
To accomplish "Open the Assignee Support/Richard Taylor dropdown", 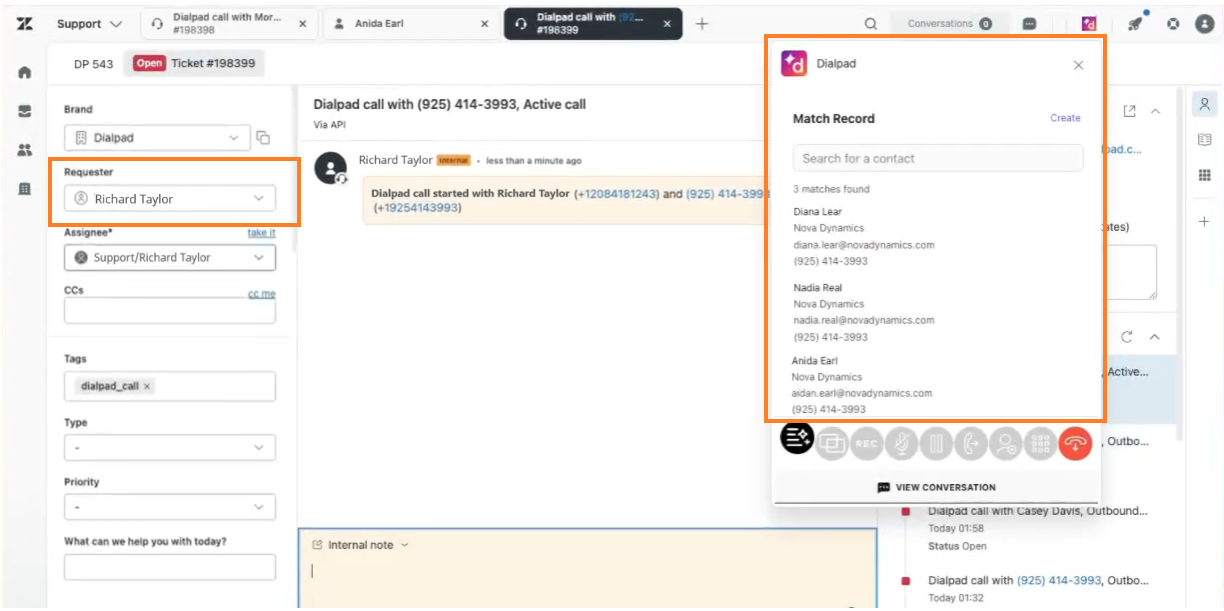I will click(x=170, y=257).
